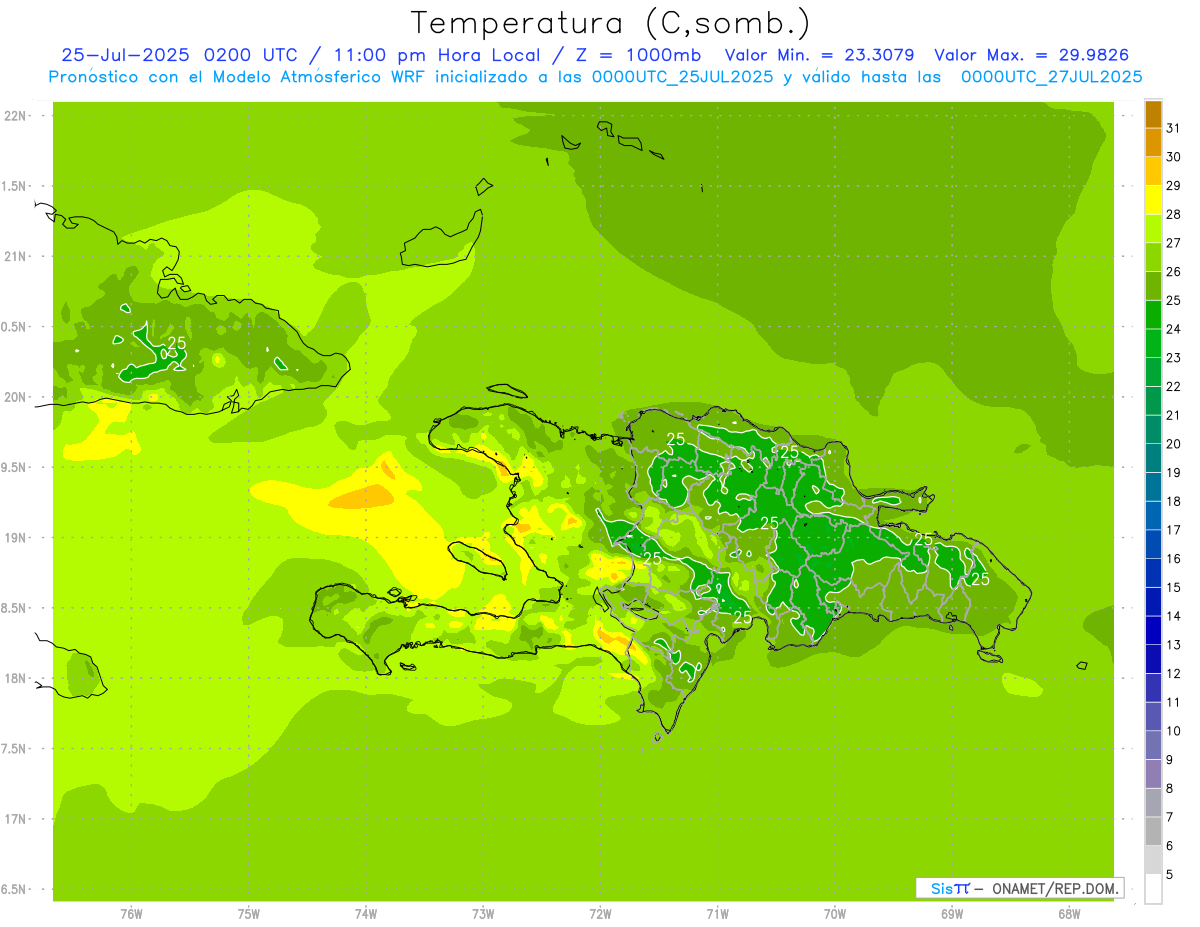
Task: Click the yellow swatch between 28 and 29
Action: pos(1153,200)
